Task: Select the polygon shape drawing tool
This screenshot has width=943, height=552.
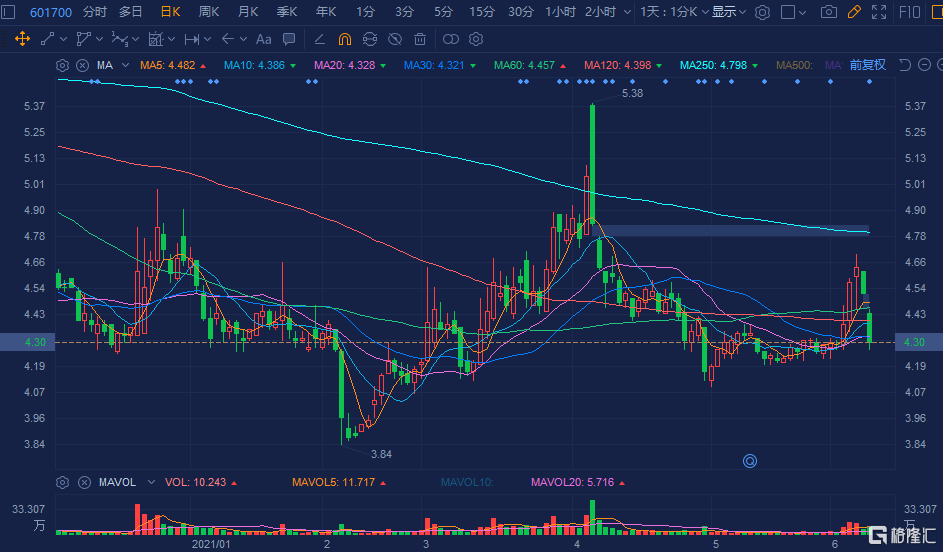Action: 84,40
